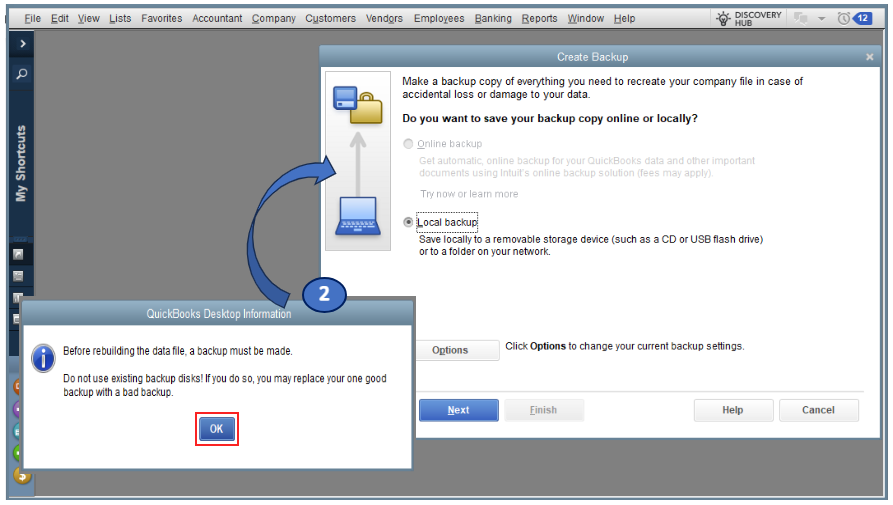Viewport: 893px width, 505px height.
Task: Click the Local backup description text
Action: click(x=591, y=245)
